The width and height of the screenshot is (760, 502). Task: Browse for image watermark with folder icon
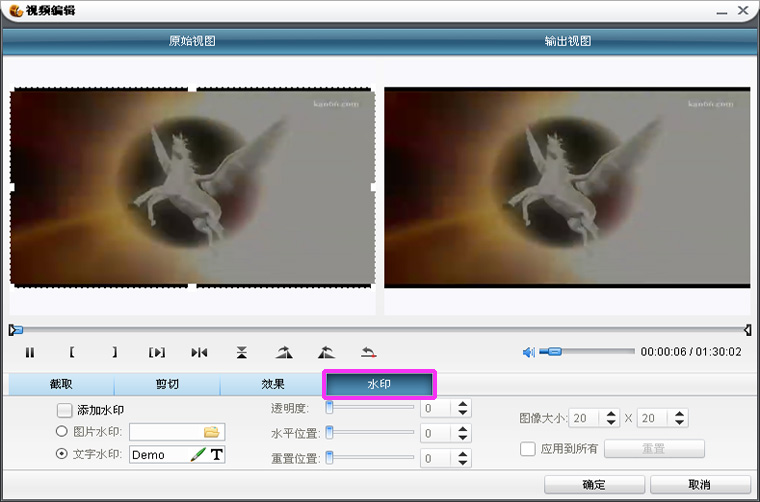tap(211, 431)
